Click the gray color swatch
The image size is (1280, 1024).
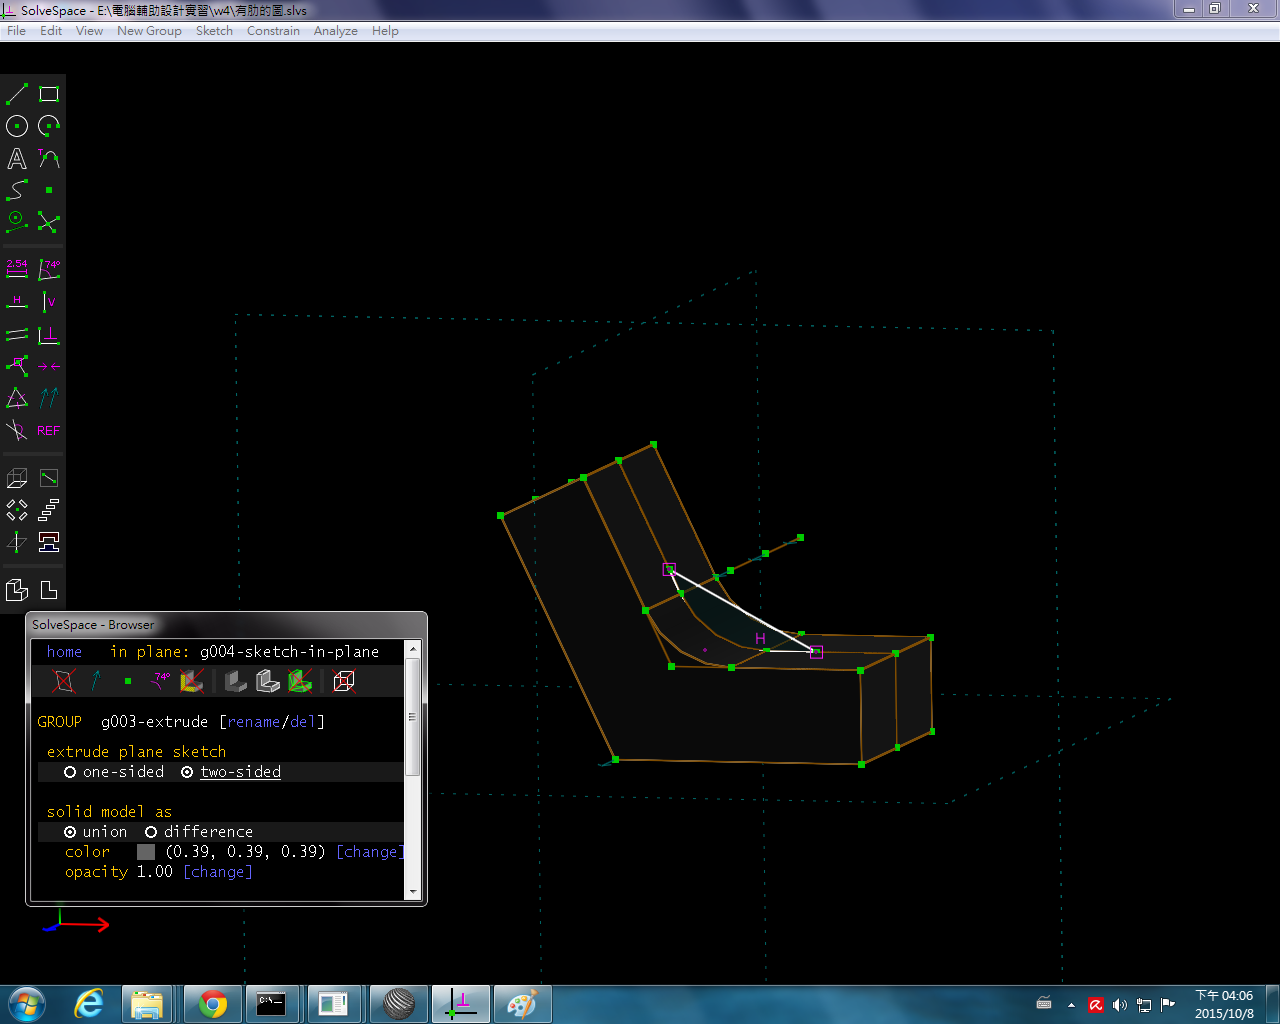click(146, 852)
